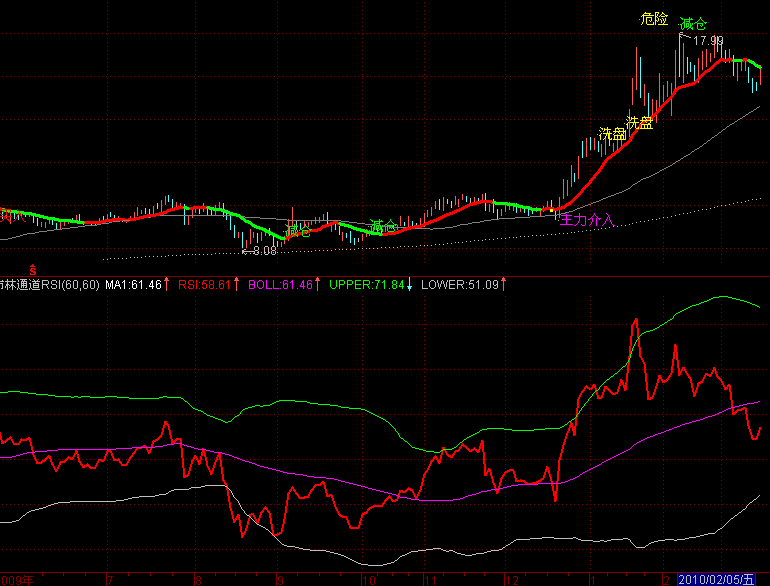The height and width of the screenshot is (586, 770).
Task: Click the 17.99 high price marker
Action: click(707, 40)
